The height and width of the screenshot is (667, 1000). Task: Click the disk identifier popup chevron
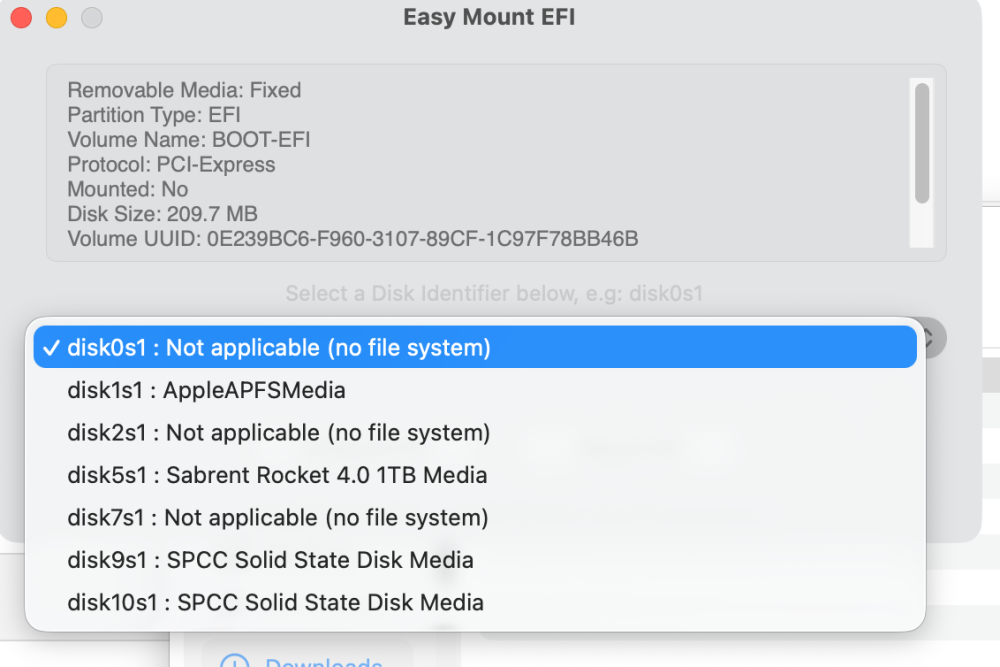pos(931,338)
